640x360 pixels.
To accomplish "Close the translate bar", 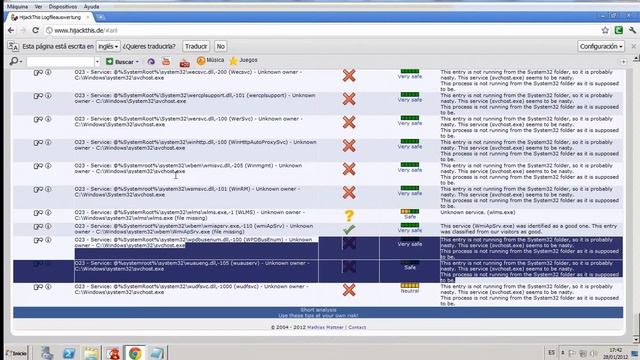I will coord(633,47).
